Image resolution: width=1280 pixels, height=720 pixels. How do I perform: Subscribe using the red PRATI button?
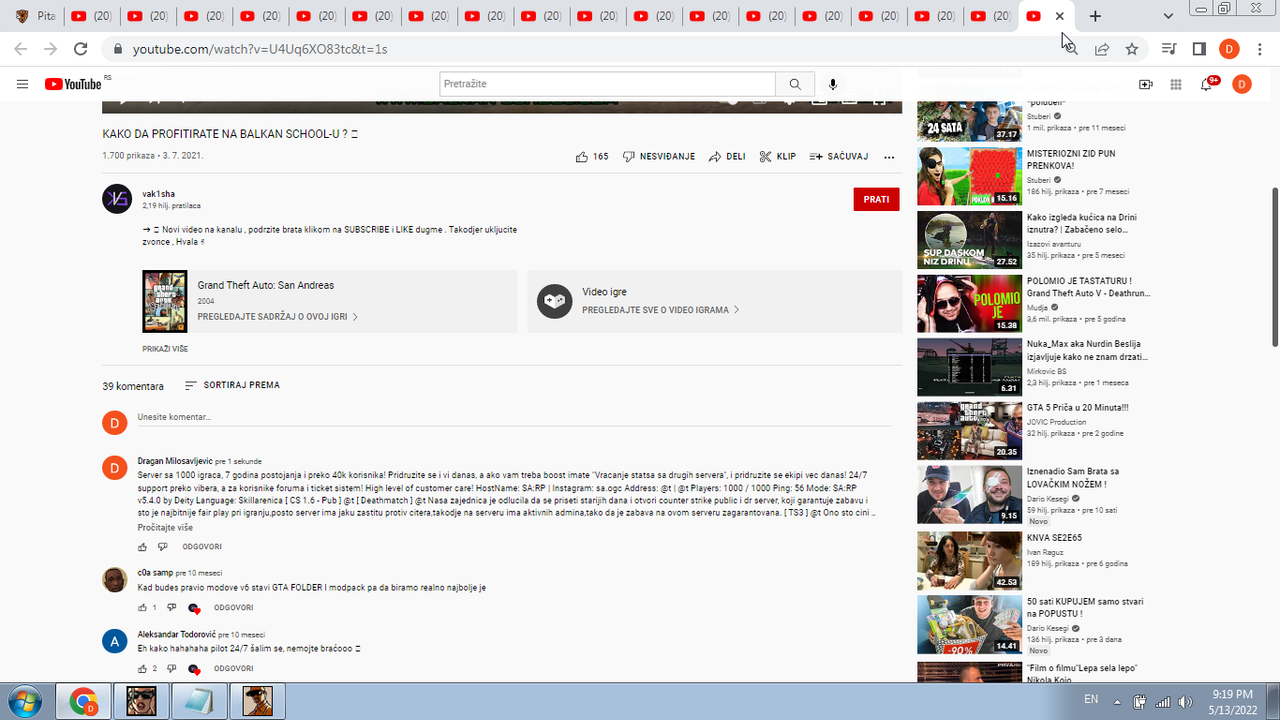coord(876,199)
